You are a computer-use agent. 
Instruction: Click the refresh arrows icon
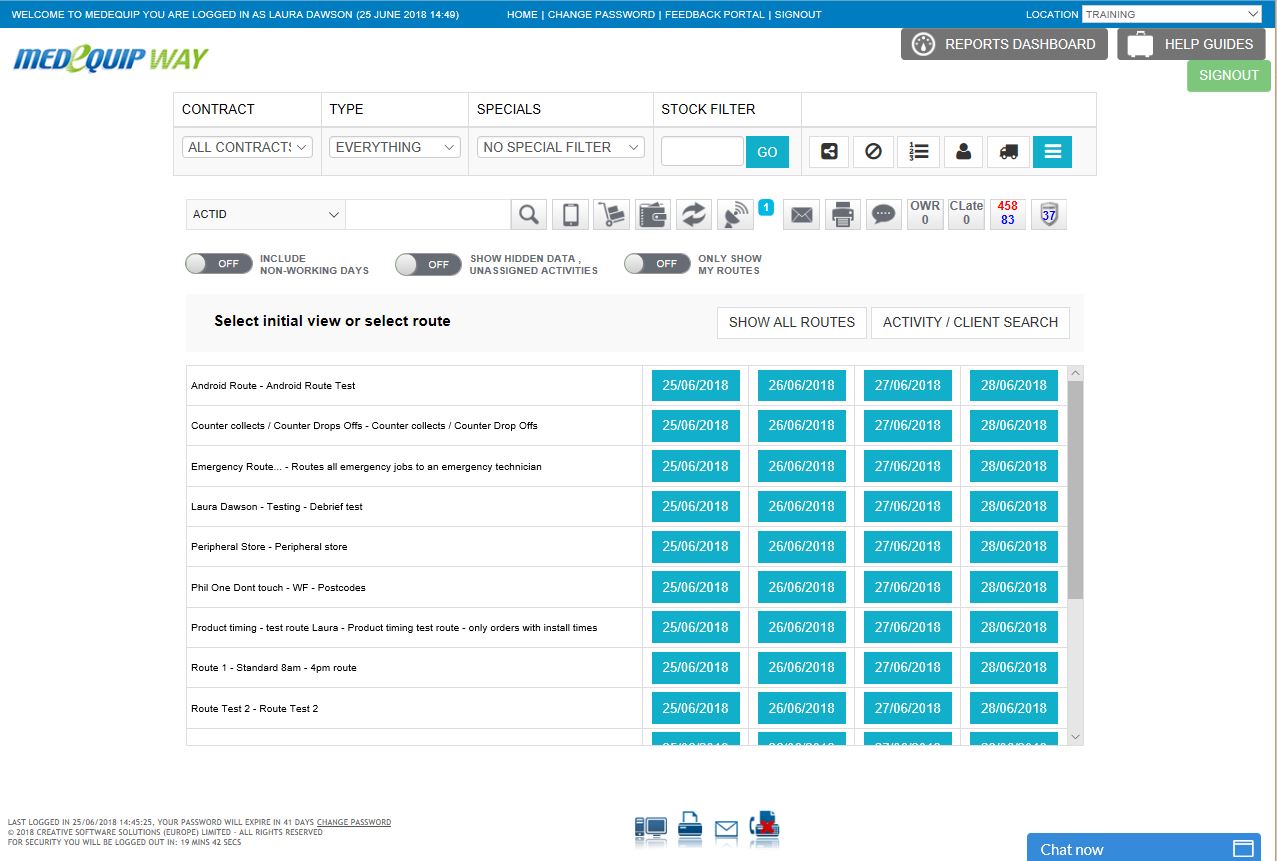tap(693, 214)
